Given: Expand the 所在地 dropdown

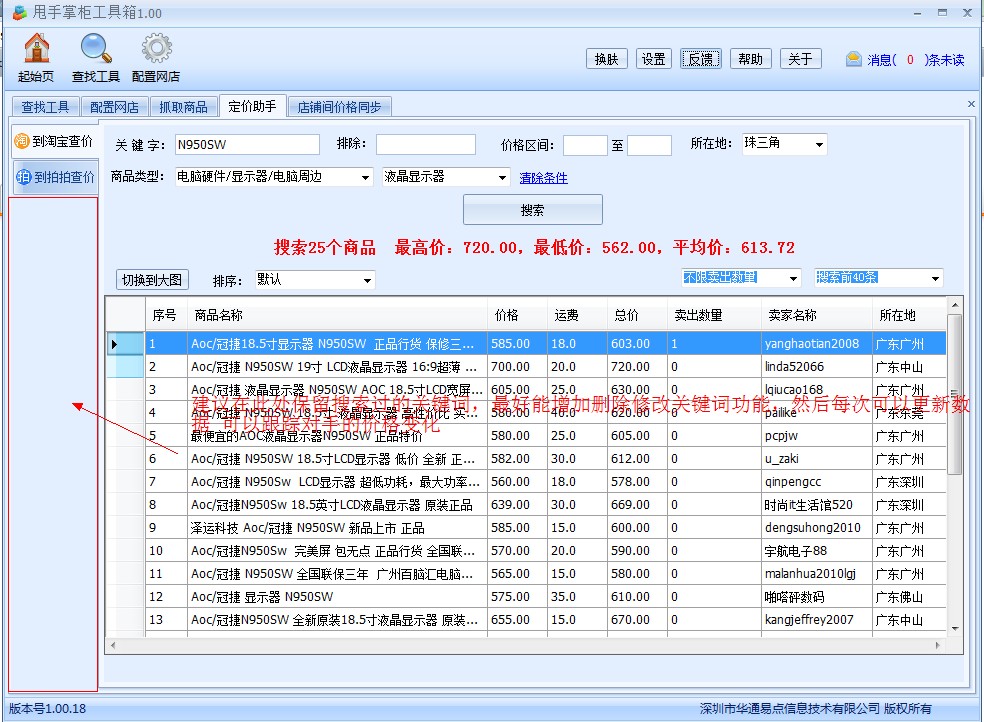Looking at the screenshot, I should click(x=818, y=144).
